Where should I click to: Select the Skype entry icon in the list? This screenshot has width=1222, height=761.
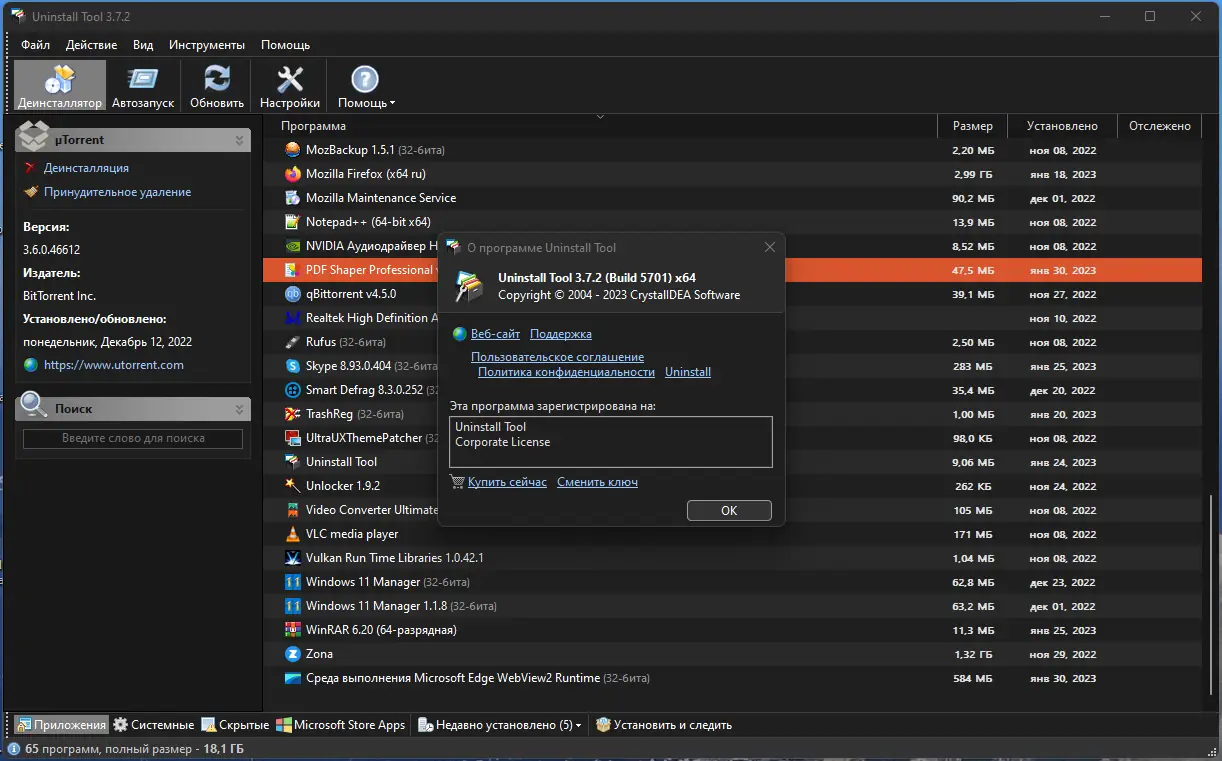292,365
